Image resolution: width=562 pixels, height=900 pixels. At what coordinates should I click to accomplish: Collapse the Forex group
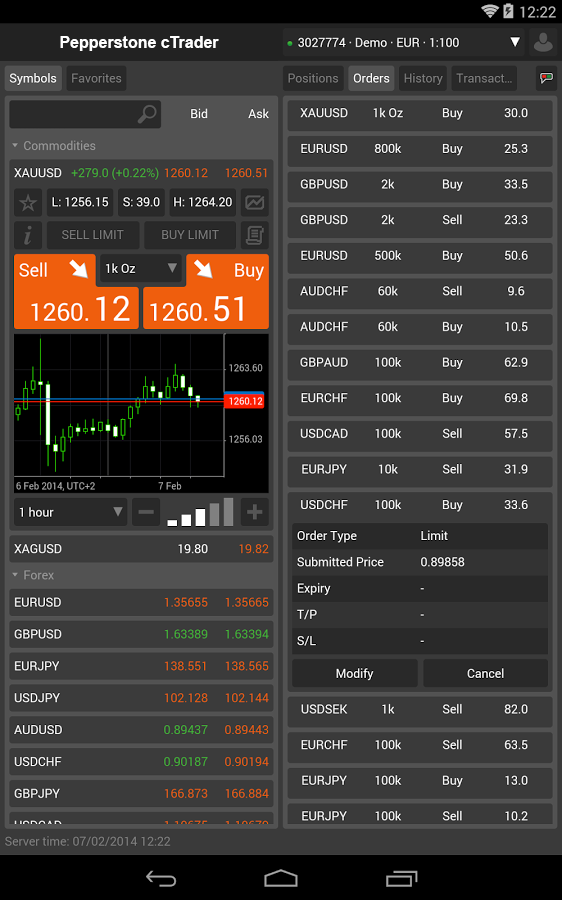click(x=33, y=575)
